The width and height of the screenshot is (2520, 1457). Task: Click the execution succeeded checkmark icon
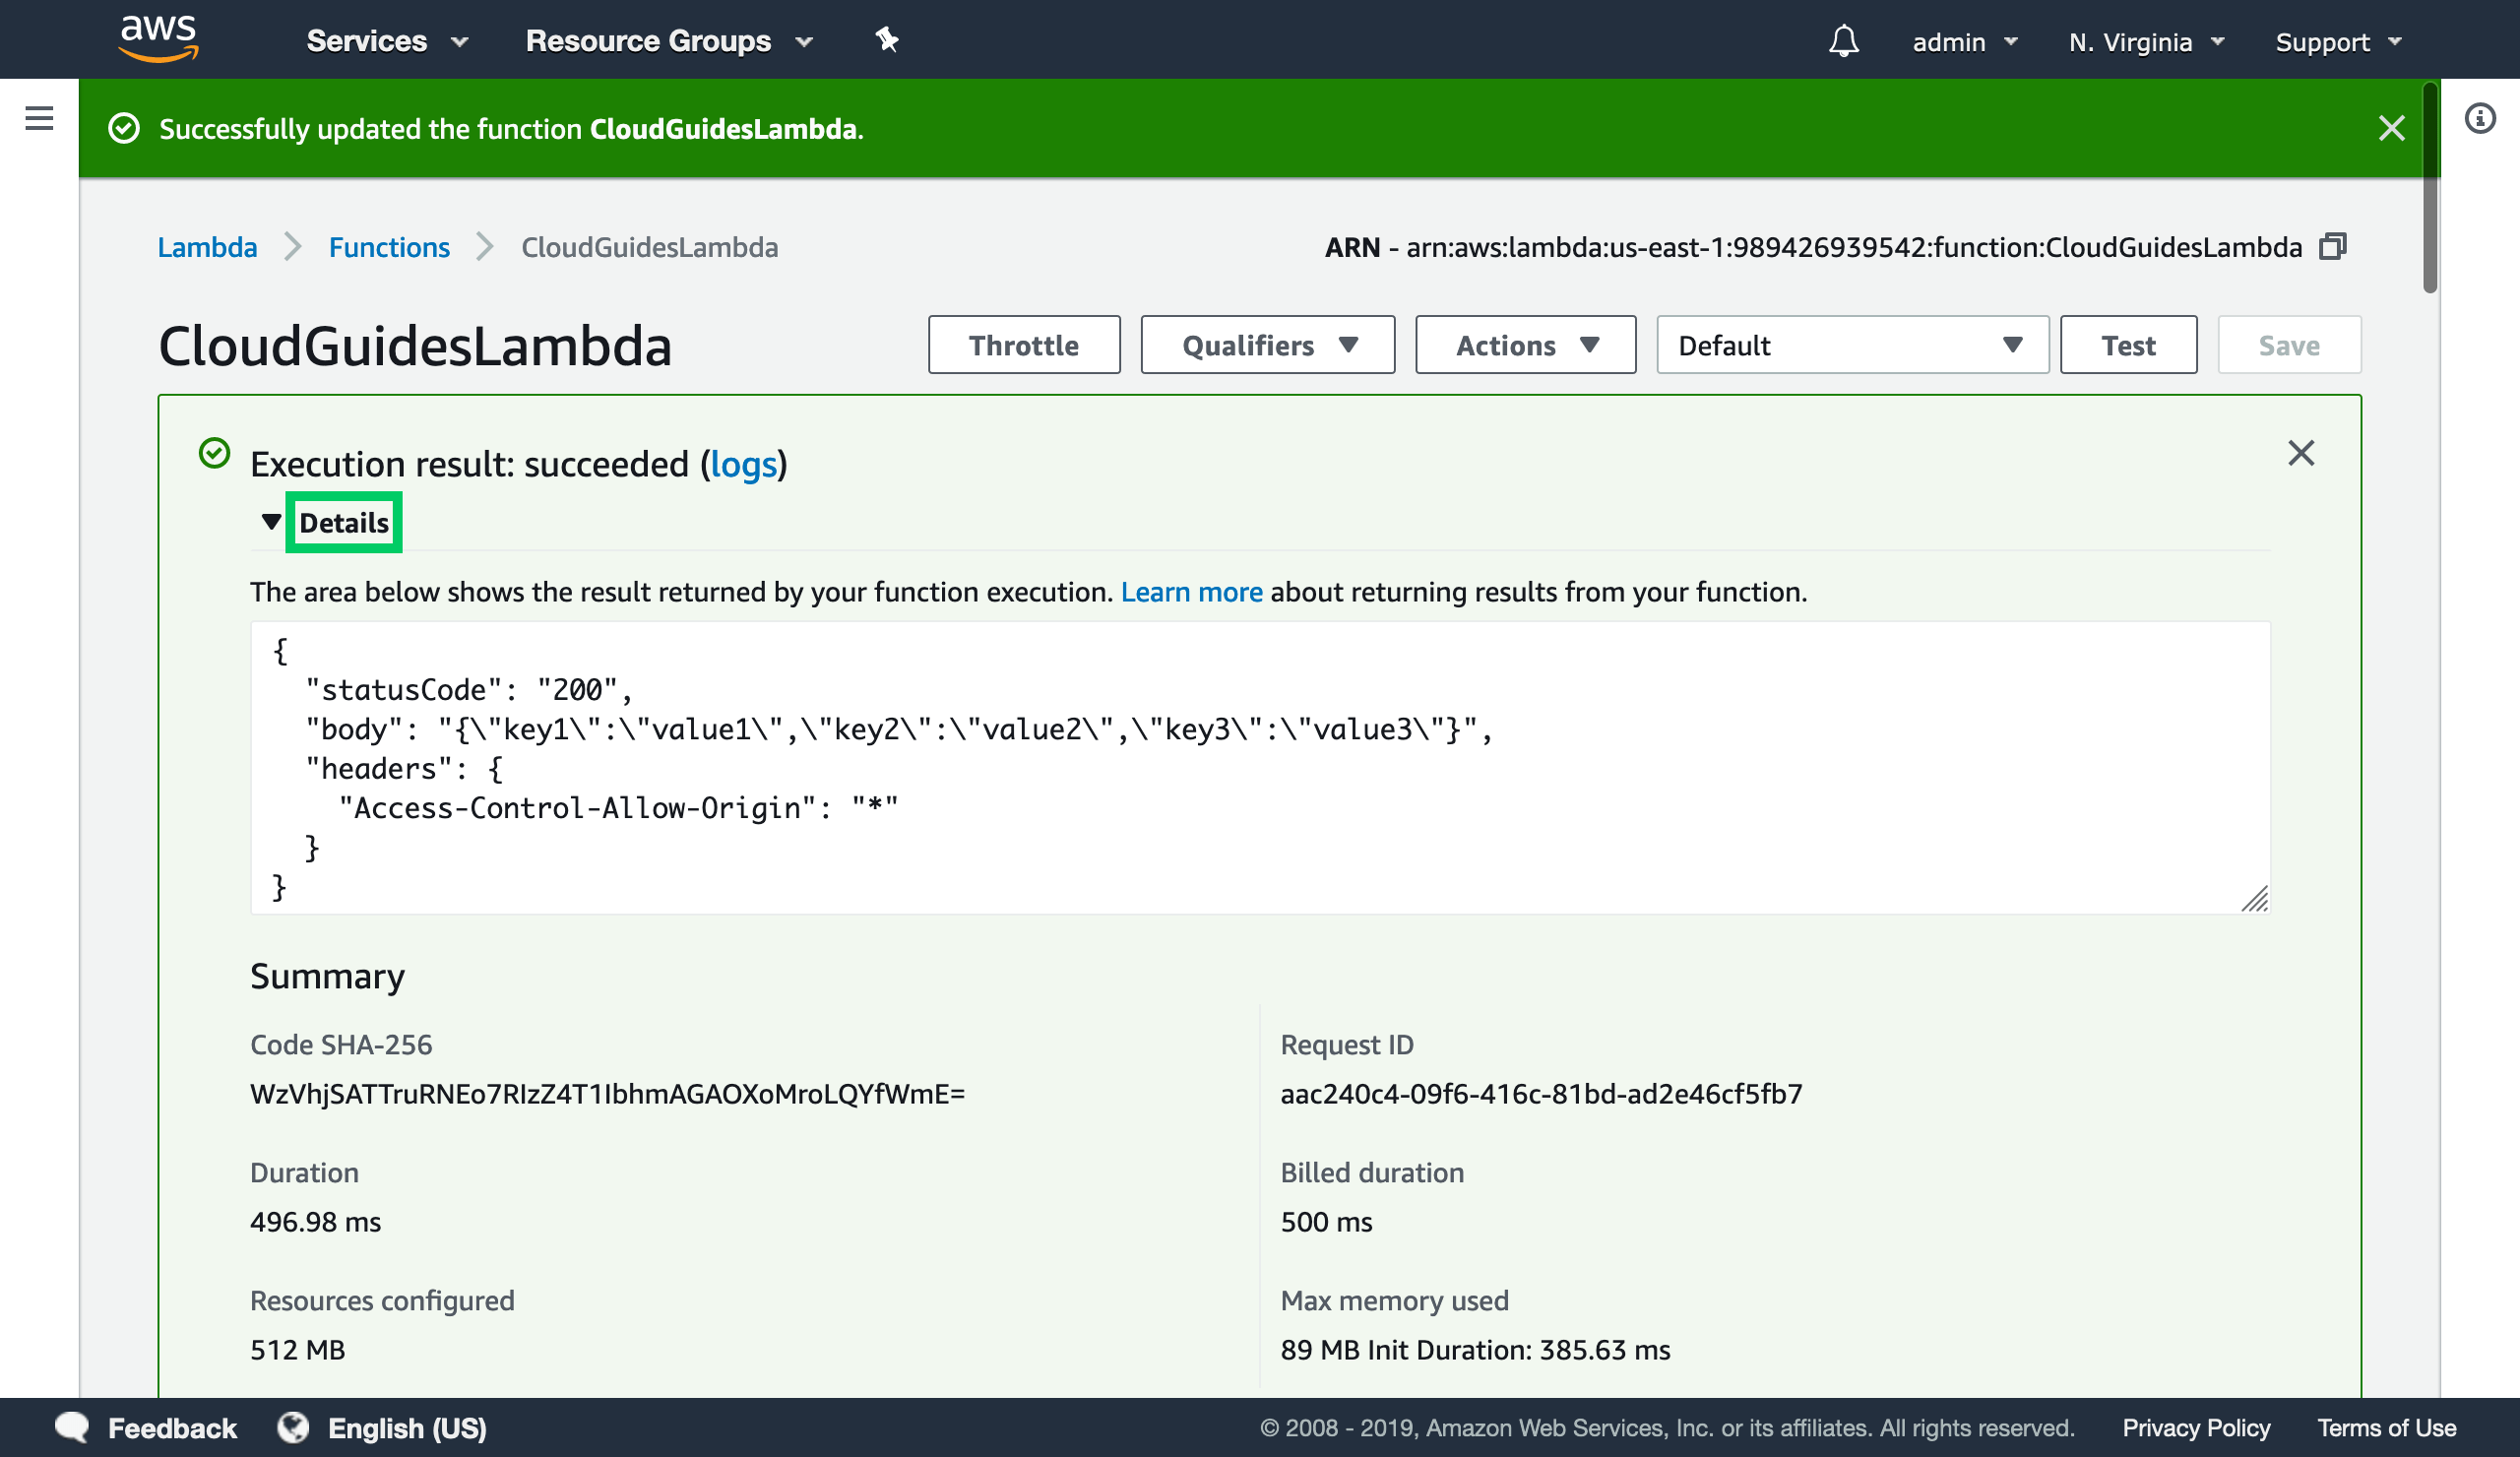pyautogui.click(x=214, y=453)
